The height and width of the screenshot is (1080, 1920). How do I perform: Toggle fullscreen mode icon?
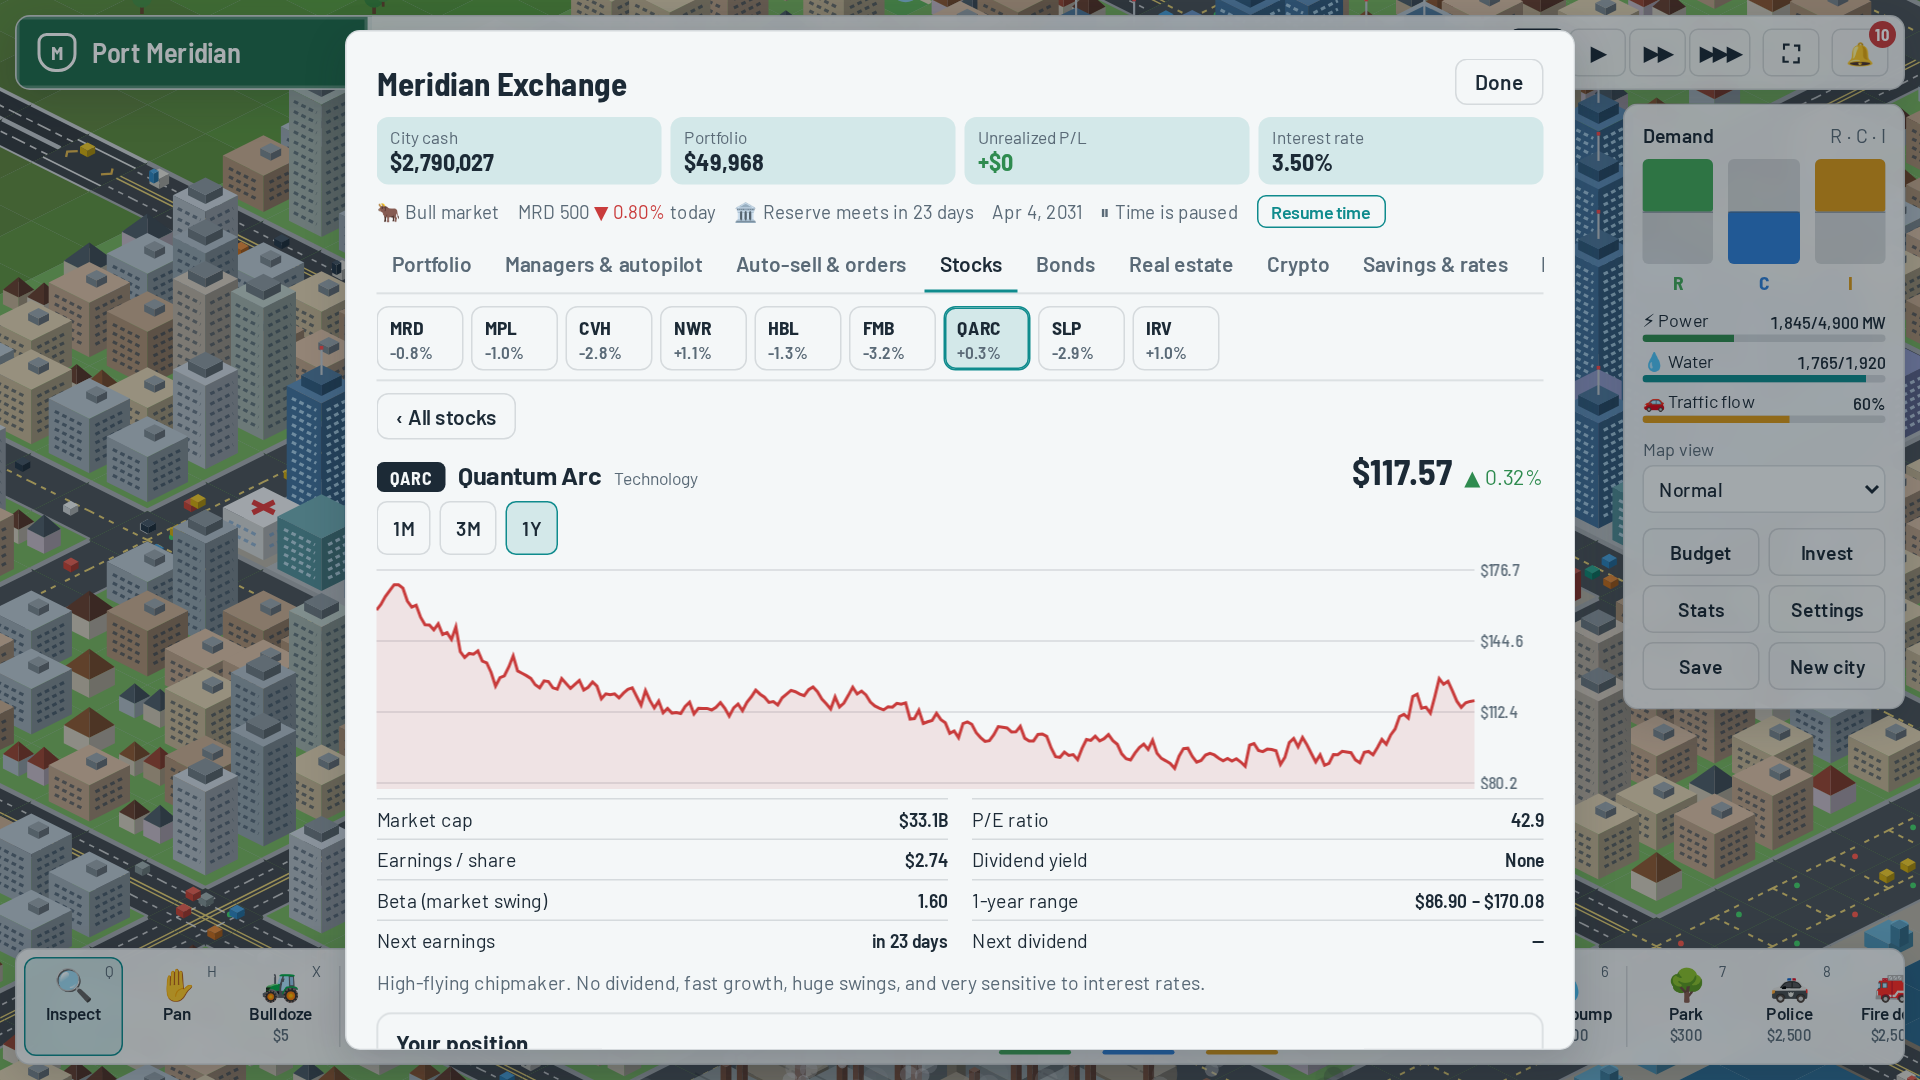(x=1791, y=54)
